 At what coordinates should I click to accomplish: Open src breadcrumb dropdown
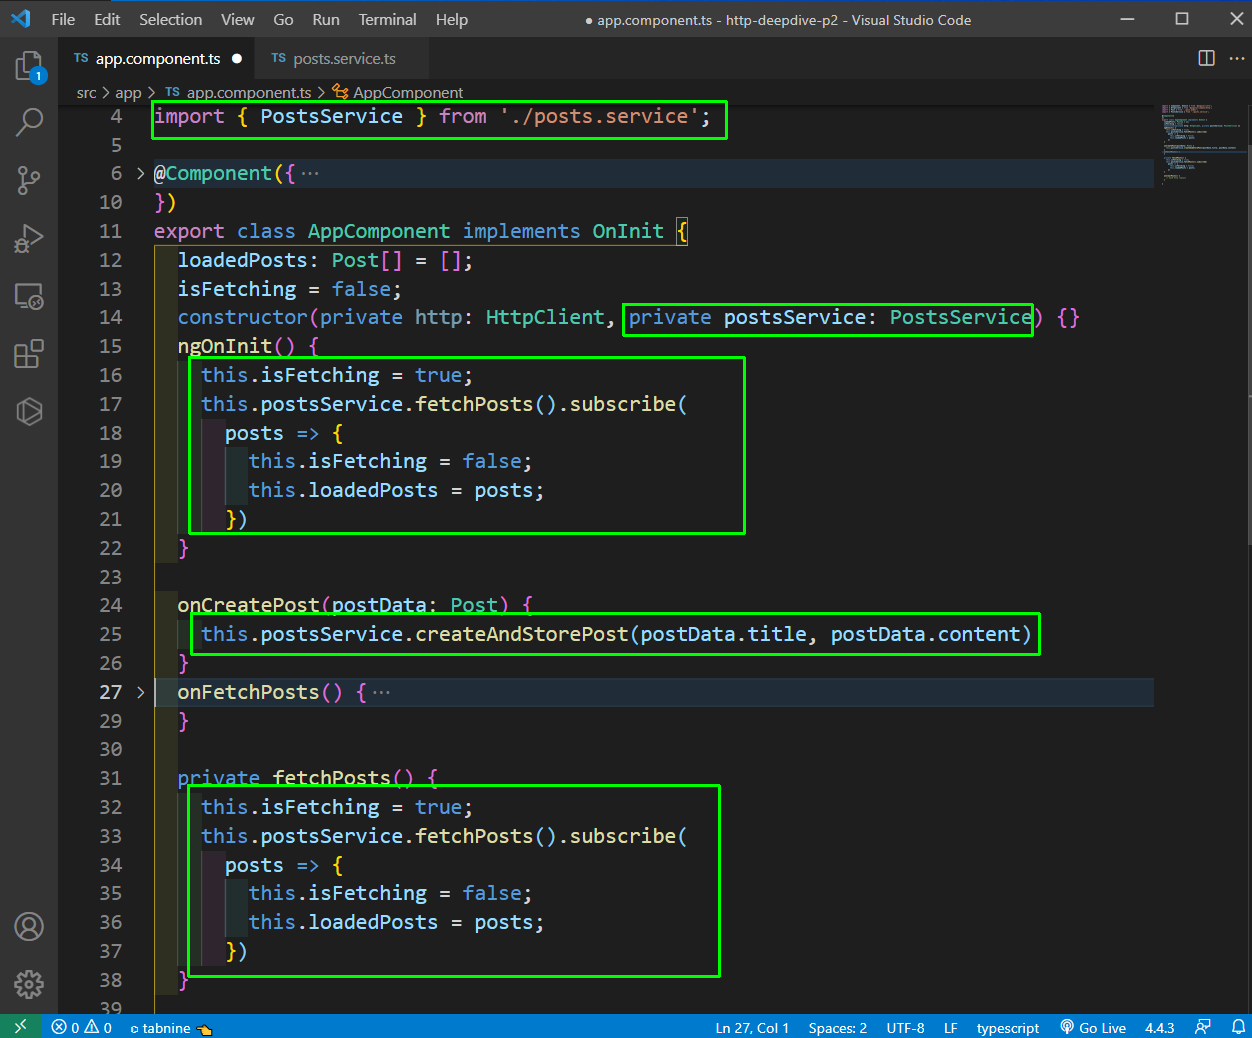(87, 92)
